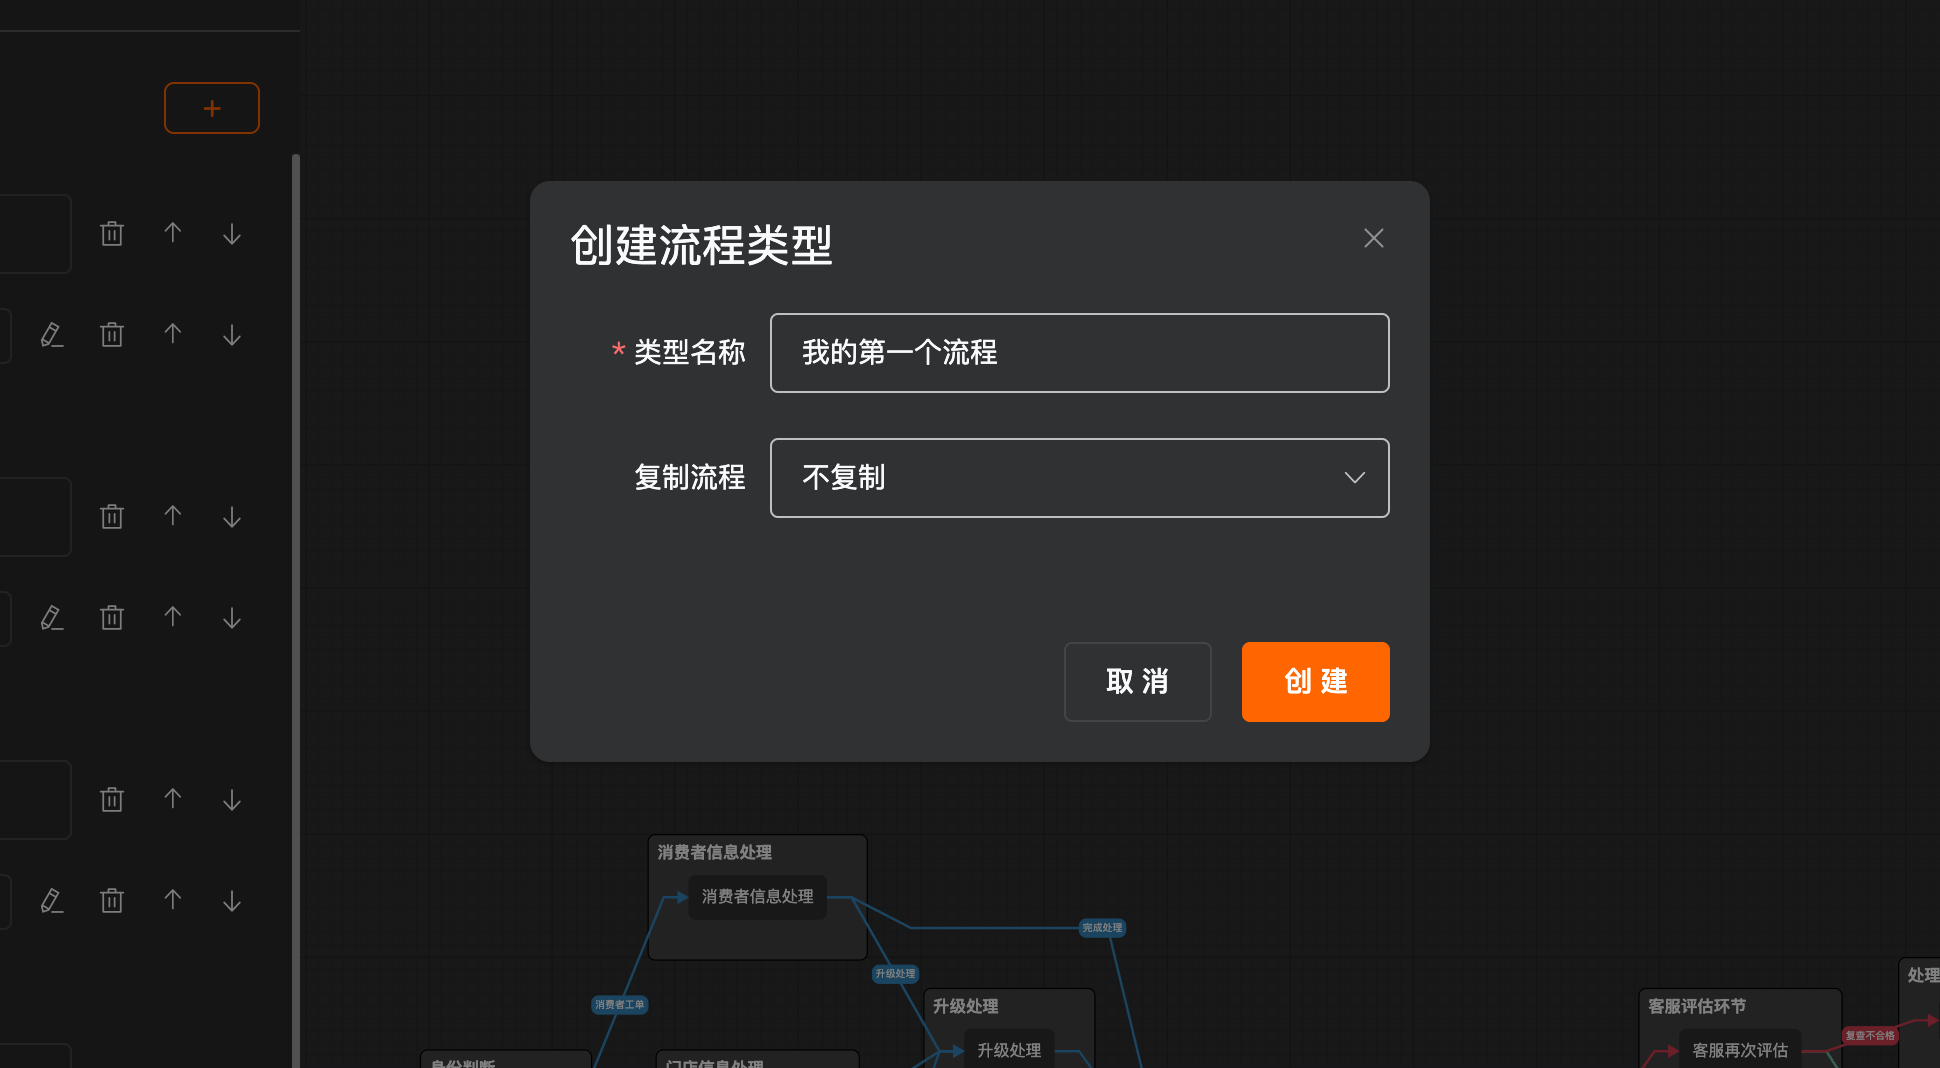Open the 复制流程 dropdown showing 不复制

tap(1080, 478)
